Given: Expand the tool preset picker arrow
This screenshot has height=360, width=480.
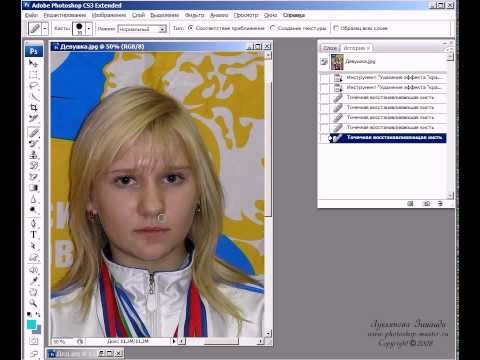Looking at the screenshot, I should point(45,29).
